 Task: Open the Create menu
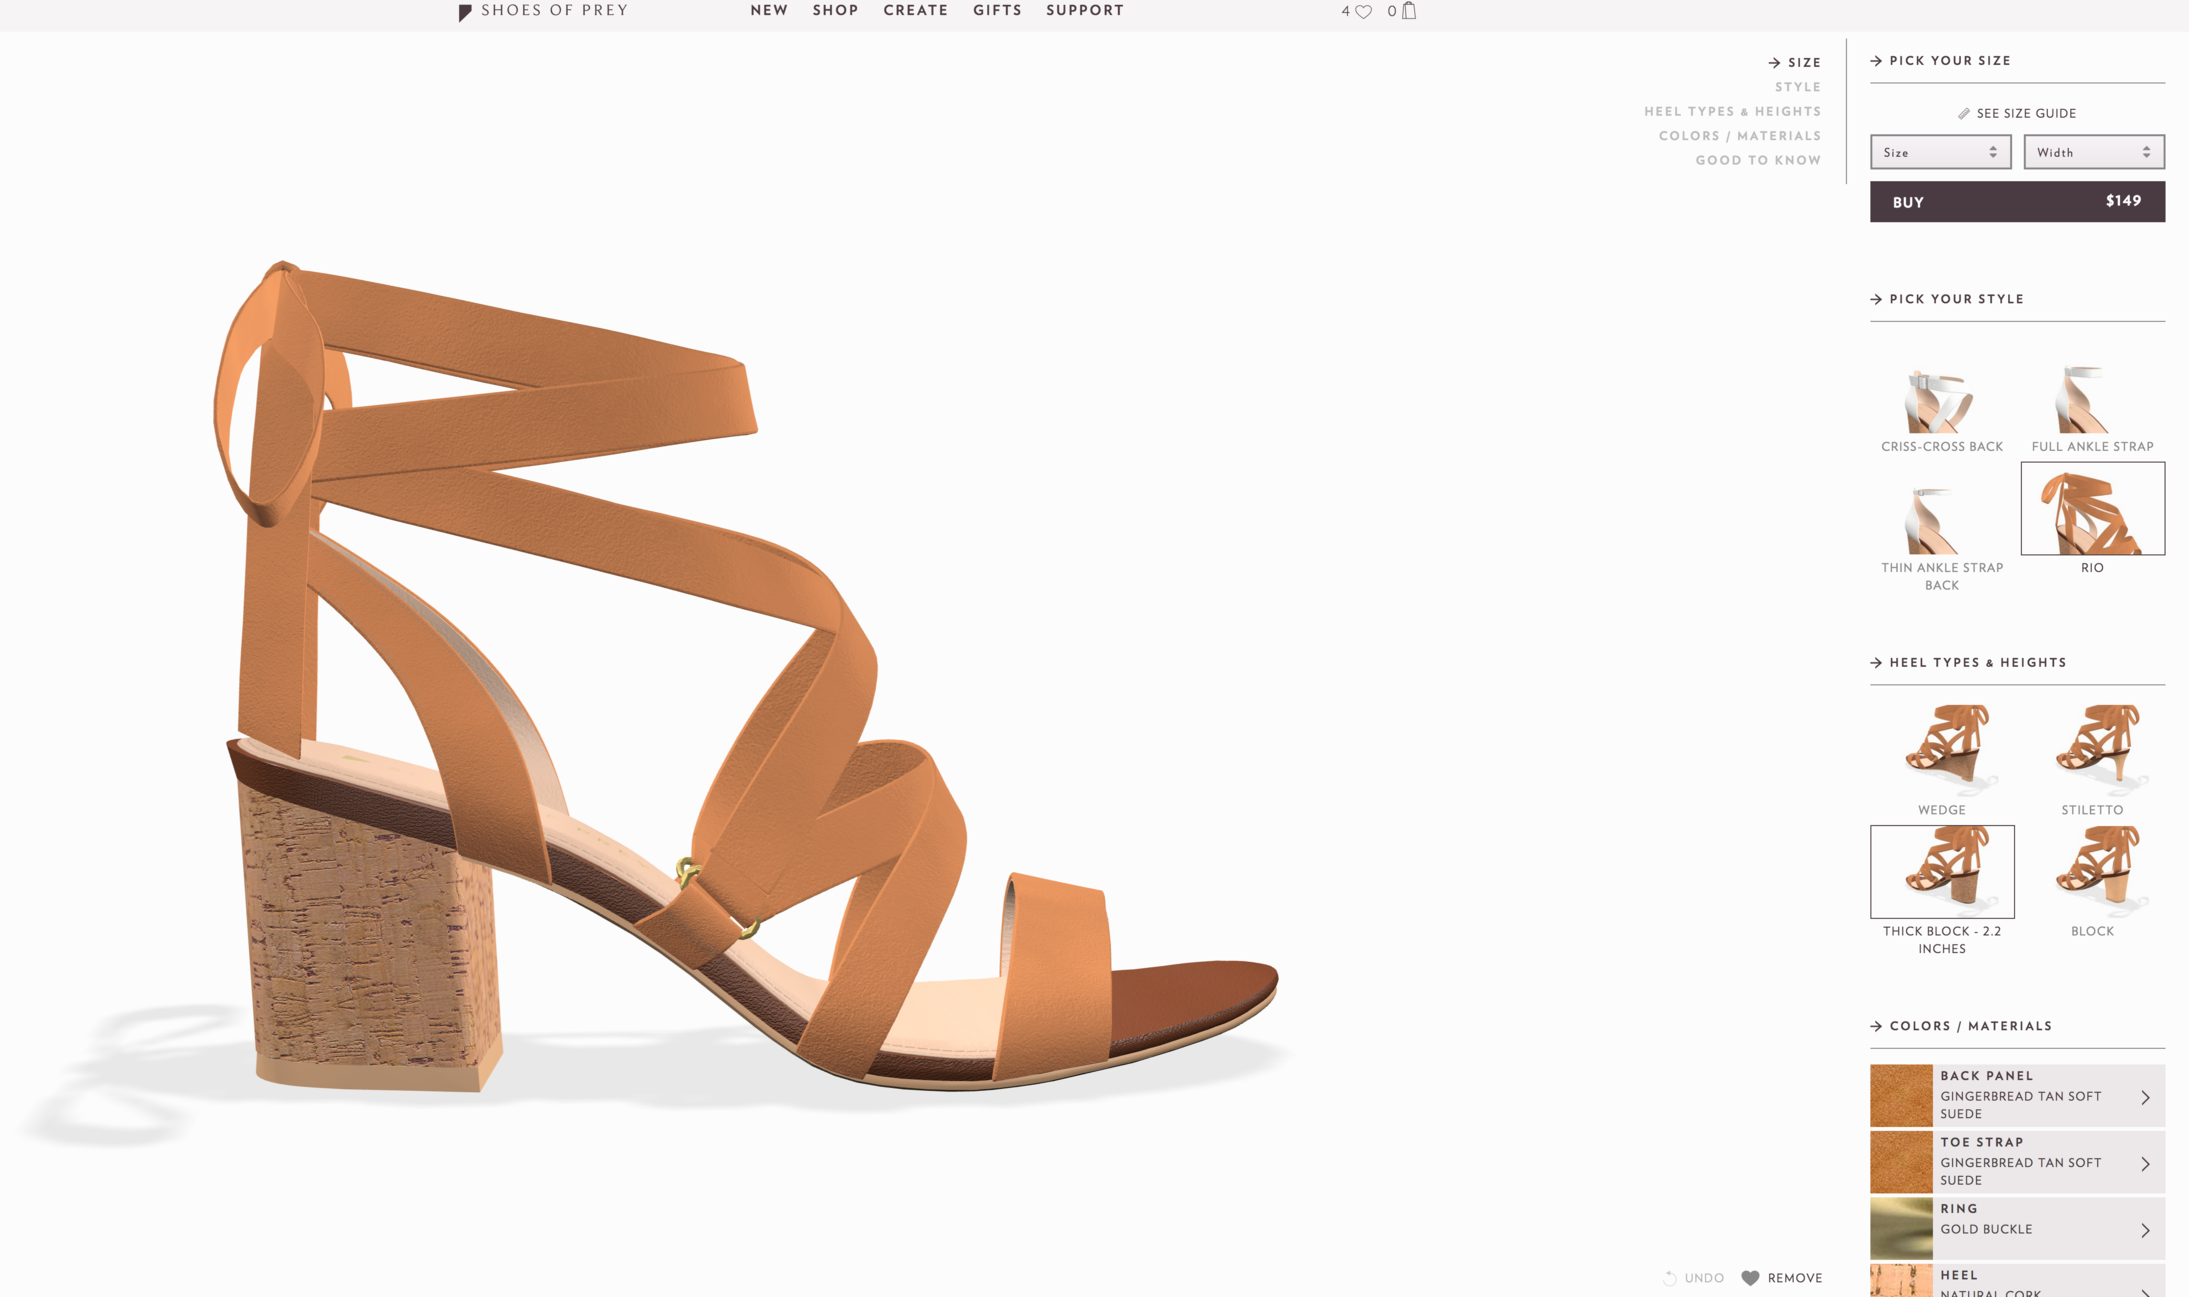click(x=915, y=11)
